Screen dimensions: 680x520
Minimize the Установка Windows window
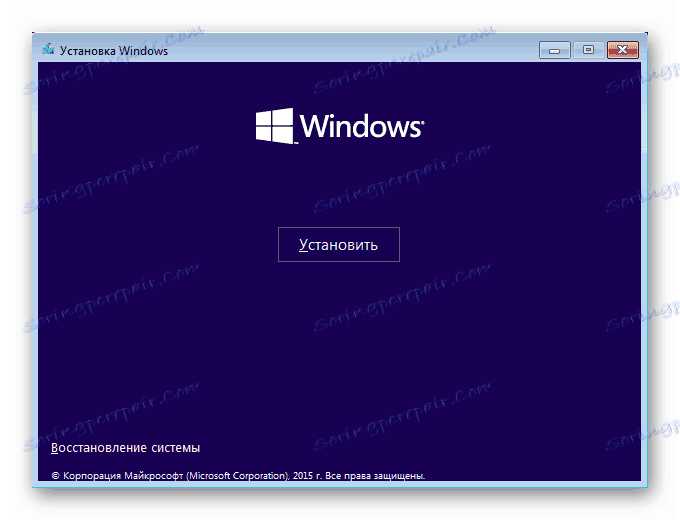(x=555, y=50)
